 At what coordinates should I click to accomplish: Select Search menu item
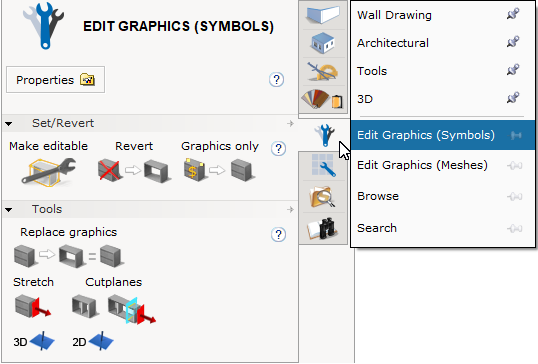pos(443,228)
